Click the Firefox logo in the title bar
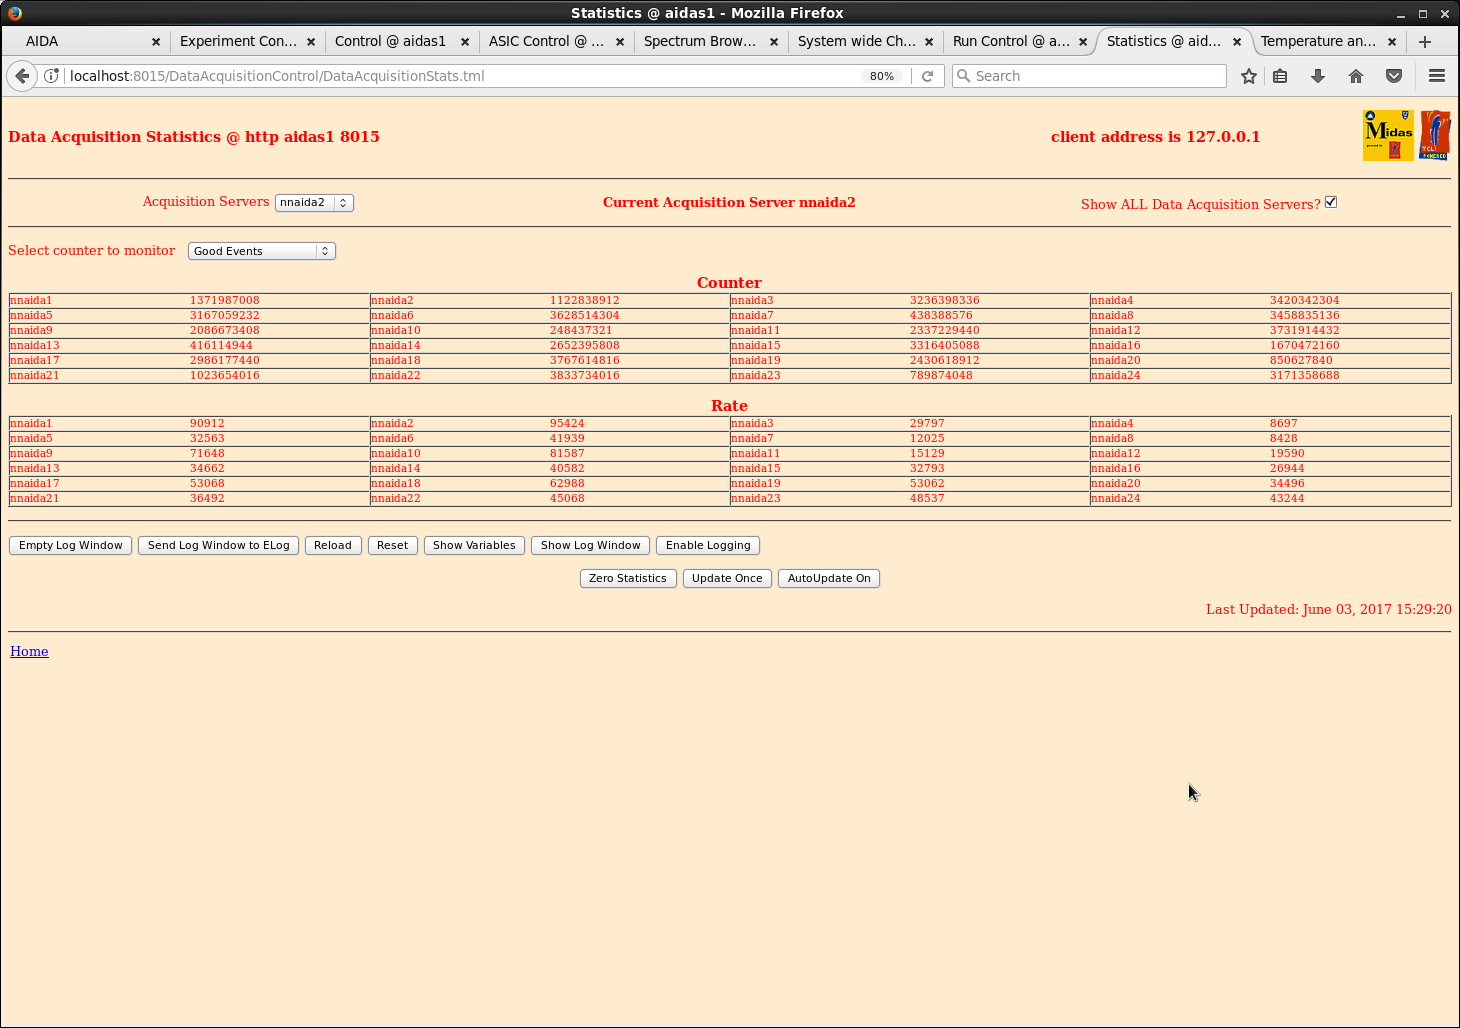This screenshot has width=1460, height=1028. point(14,13)
